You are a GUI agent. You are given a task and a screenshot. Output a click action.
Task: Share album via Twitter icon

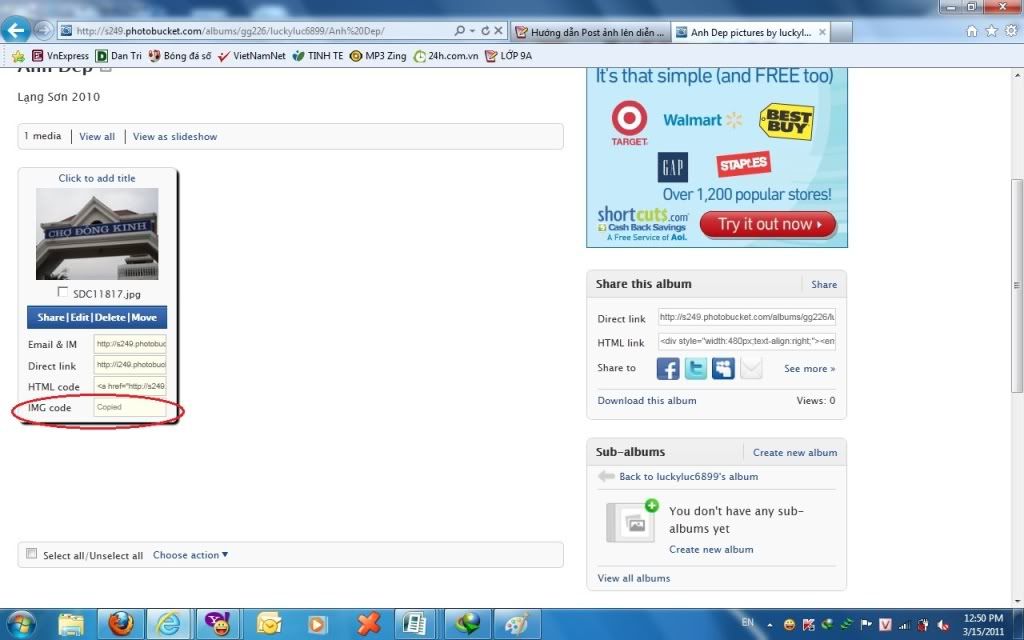(x=696, y=369)
